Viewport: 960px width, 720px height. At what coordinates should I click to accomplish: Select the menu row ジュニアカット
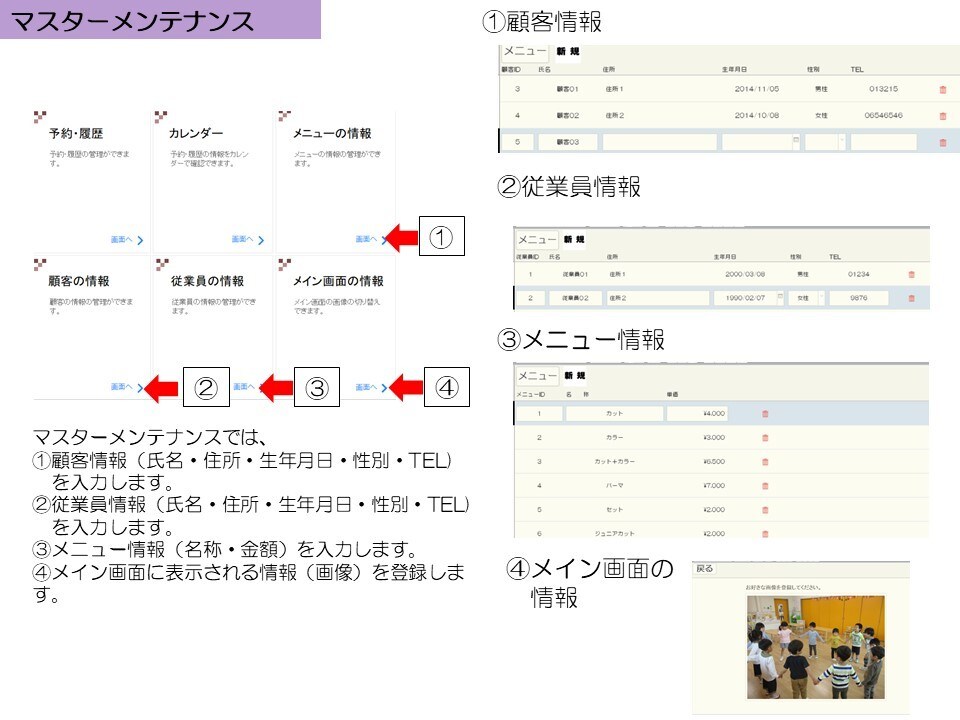point(721,532)
